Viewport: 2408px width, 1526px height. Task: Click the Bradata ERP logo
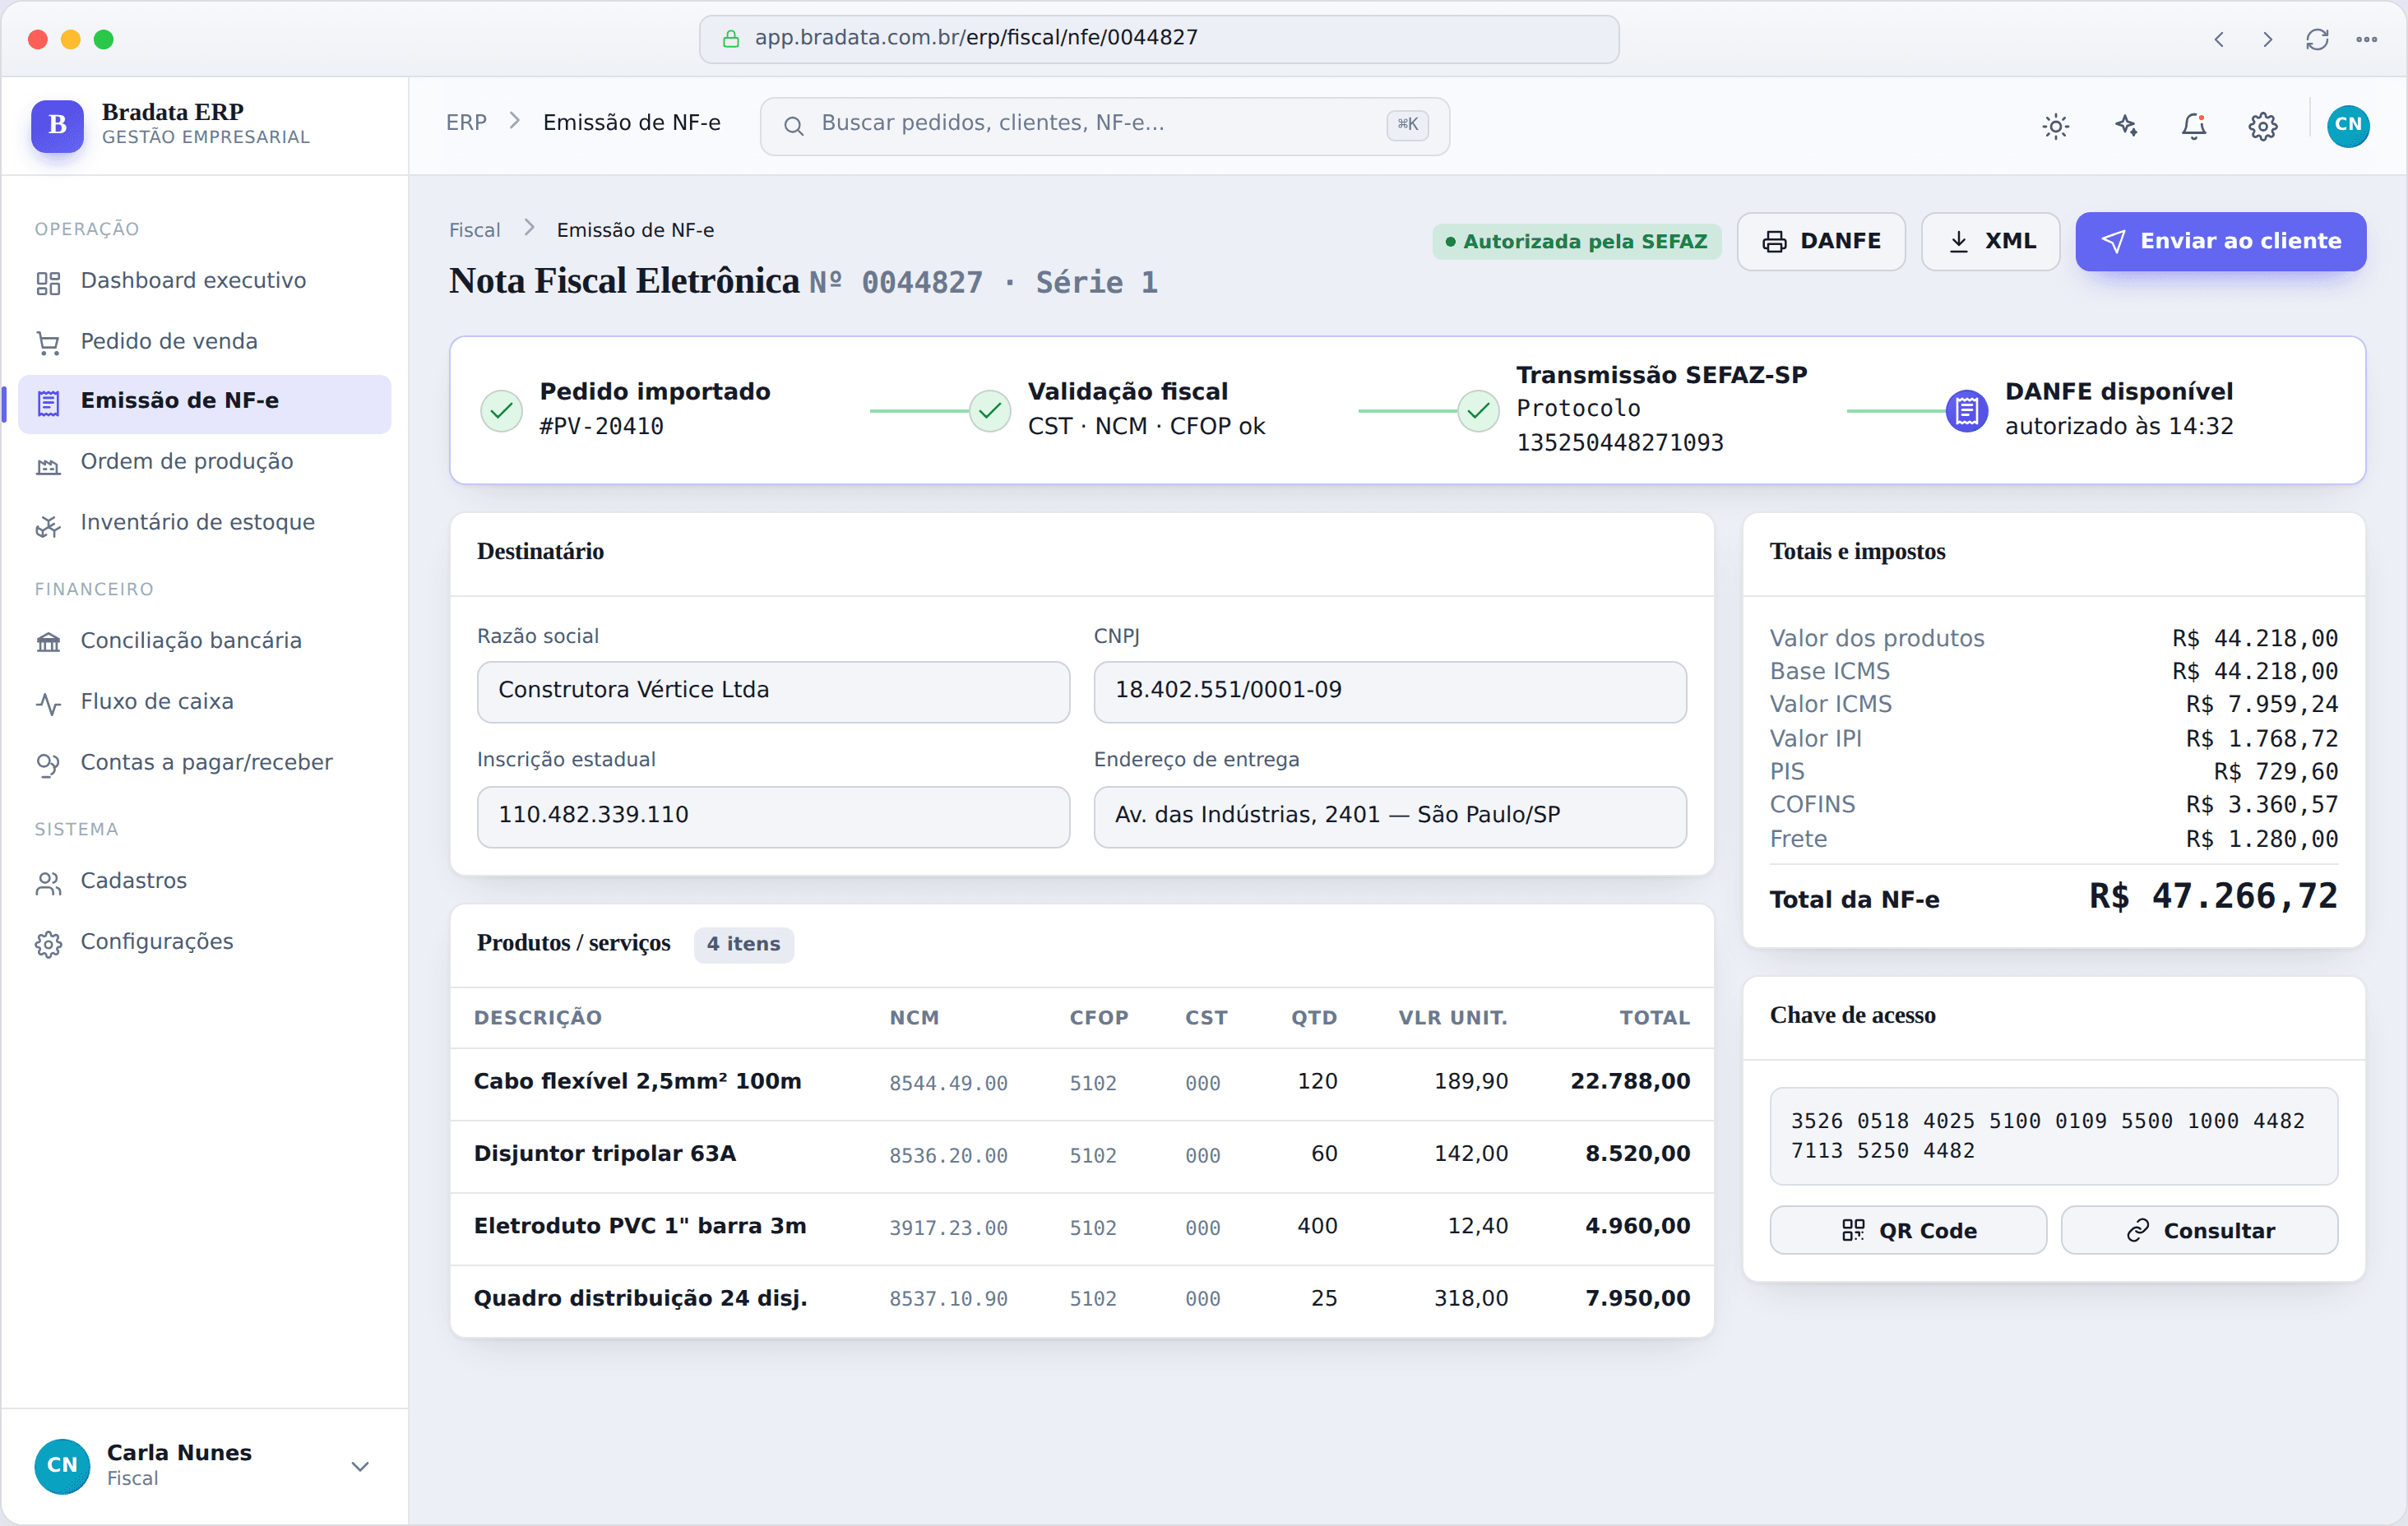click(x=57, y=126)
